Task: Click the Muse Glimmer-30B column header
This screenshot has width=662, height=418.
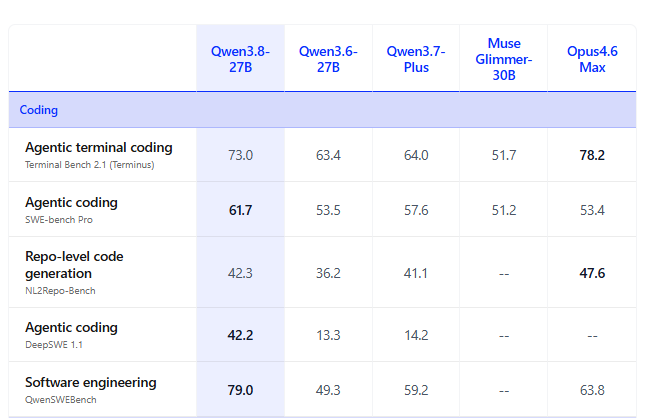Action: click(x=504, y=59)
